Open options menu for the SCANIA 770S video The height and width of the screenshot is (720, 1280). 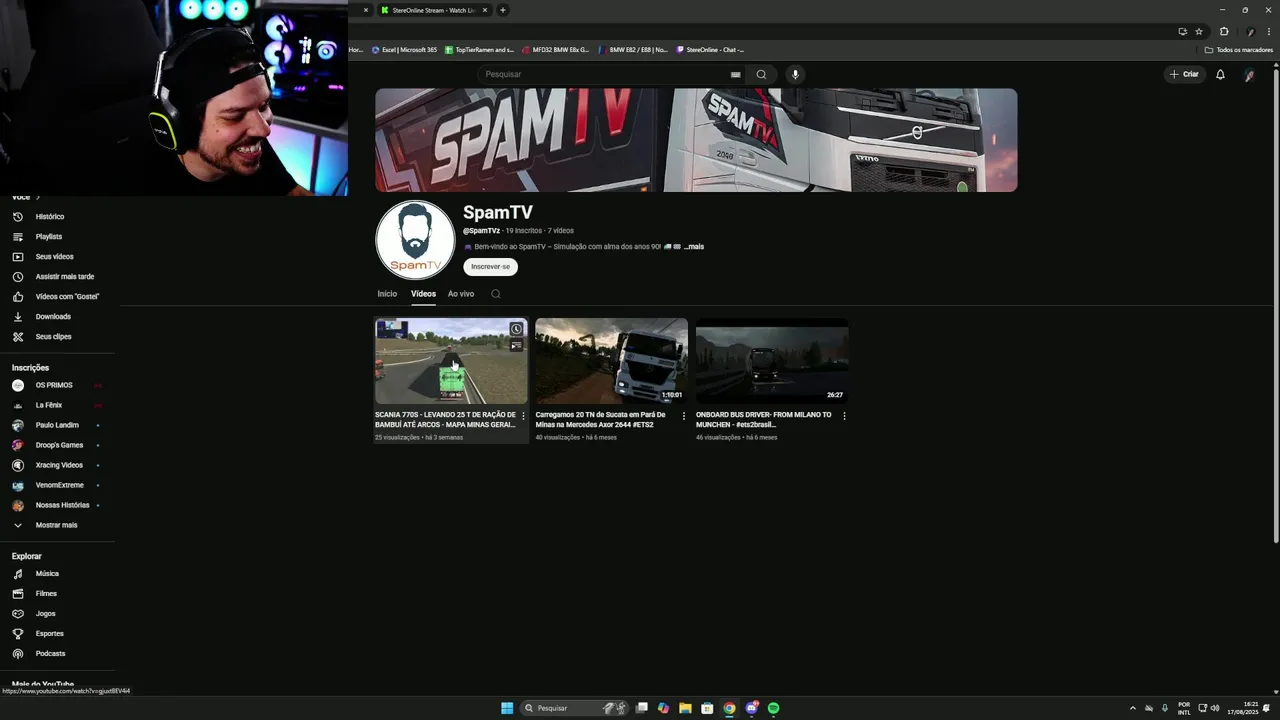point(523,416)
